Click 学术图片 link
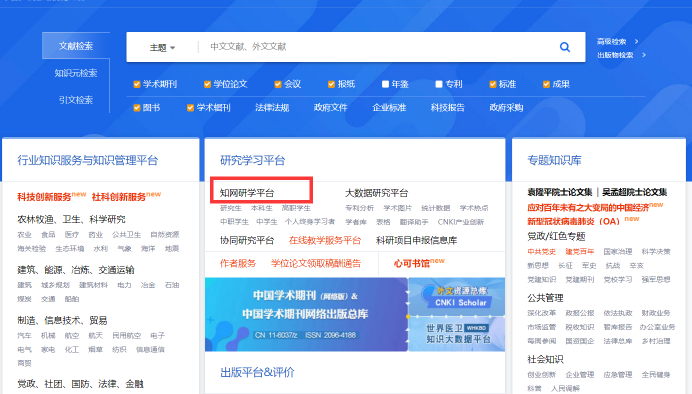Viewport: 692px width, 394px height. [x=397, y=208]
